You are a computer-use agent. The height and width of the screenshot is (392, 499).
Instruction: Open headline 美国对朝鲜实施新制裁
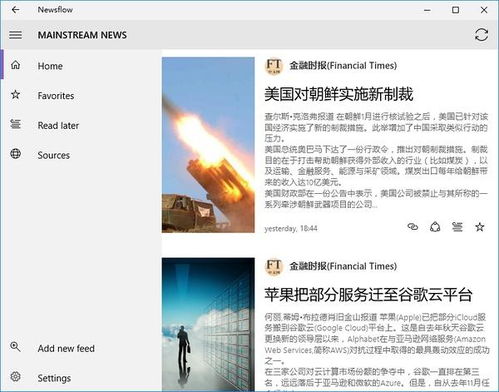[339, 94]
